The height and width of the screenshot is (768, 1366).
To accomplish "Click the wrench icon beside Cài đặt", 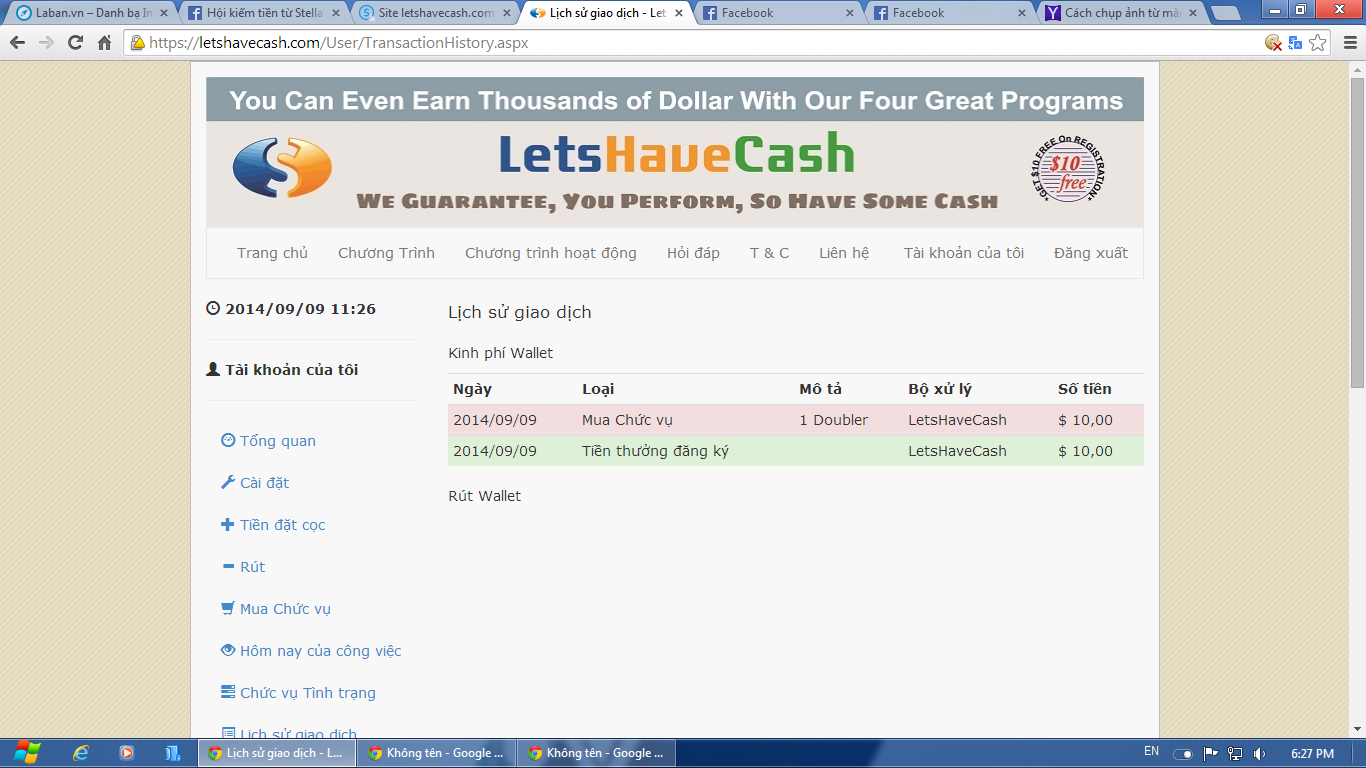I will tap(228, 482).
